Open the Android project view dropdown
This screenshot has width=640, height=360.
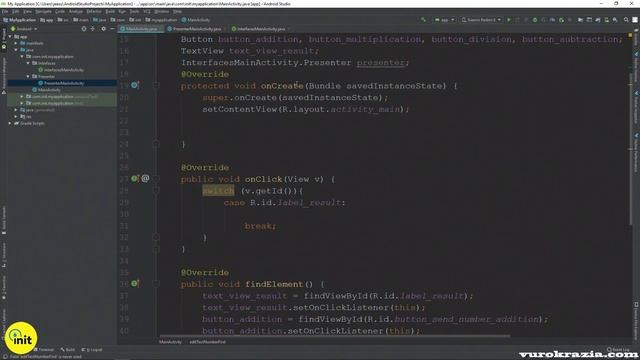tap(24, 29)
